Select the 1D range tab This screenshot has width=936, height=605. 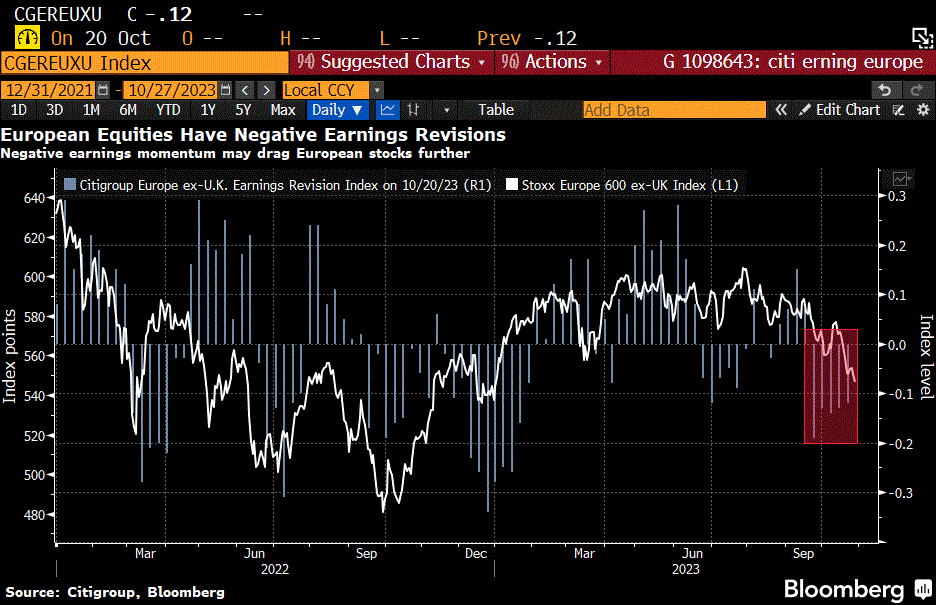click(x=19, y=110)
